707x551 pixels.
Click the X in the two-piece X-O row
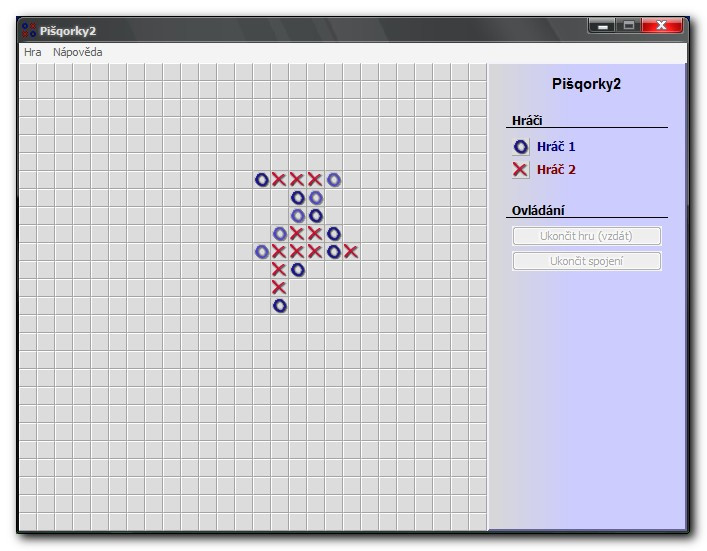279,270
